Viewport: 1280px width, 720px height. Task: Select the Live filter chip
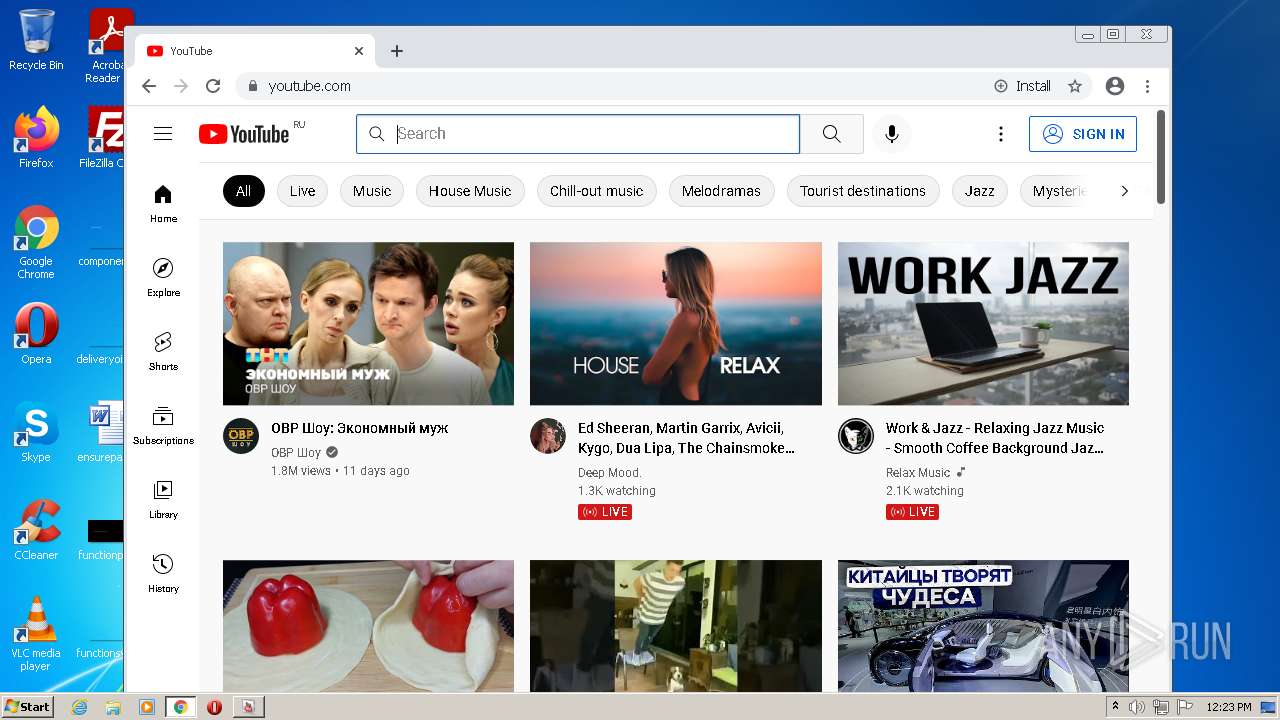coord(302,191)
